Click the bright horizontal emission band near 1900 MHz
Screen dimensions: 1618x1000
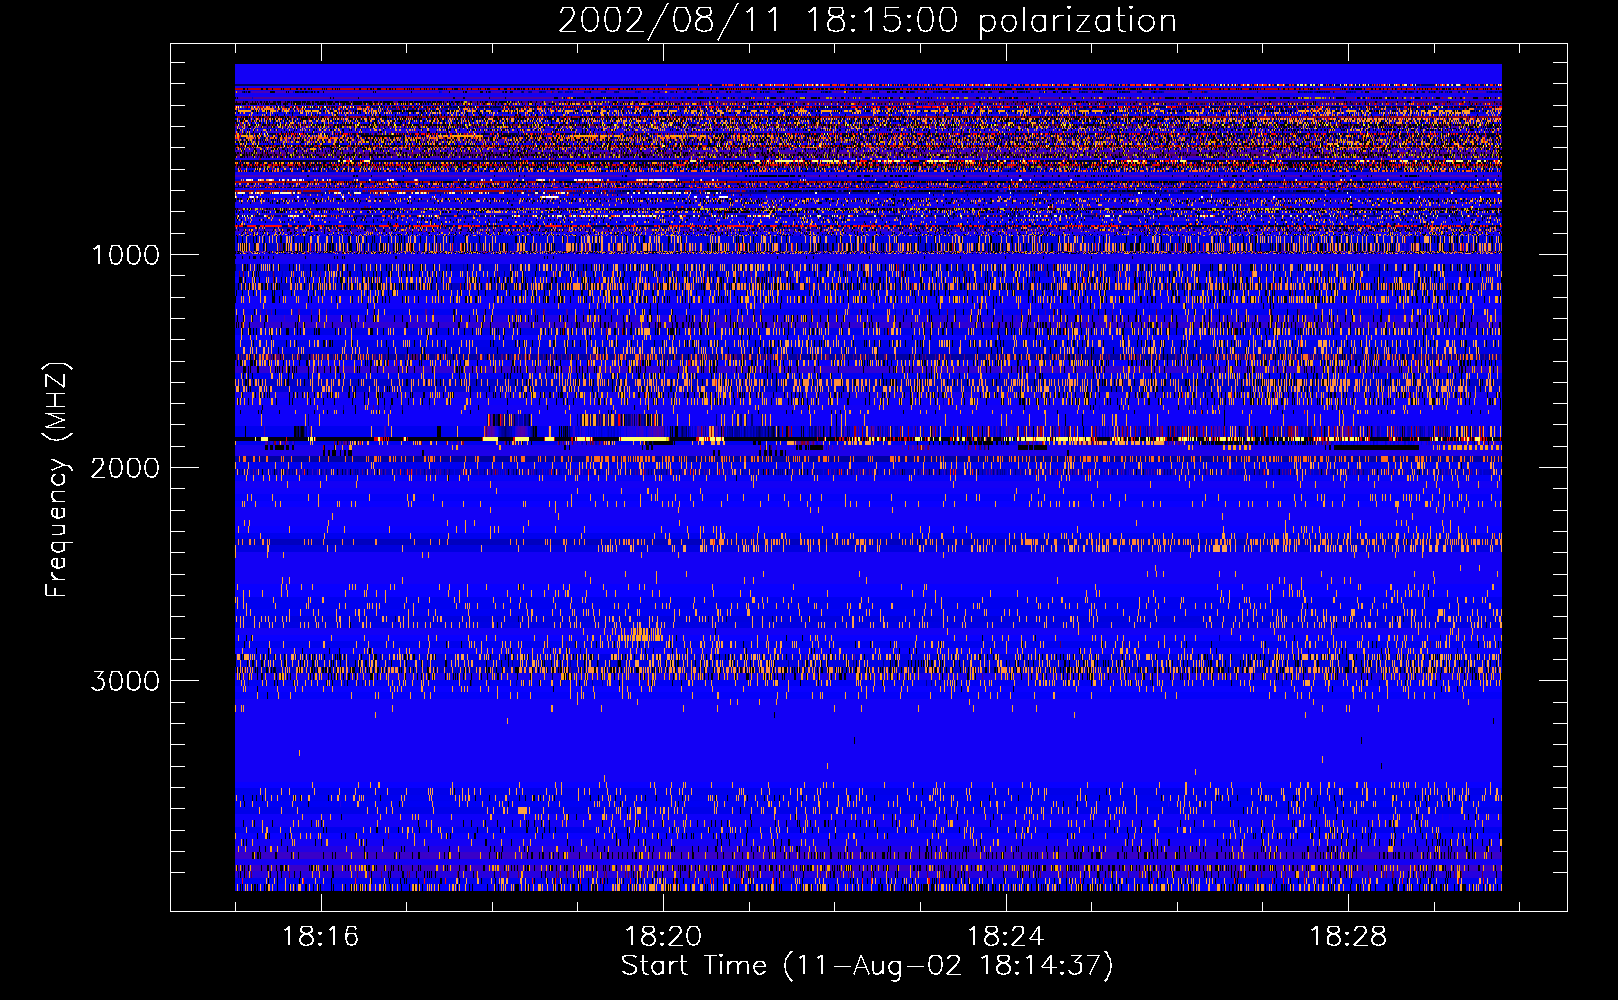pos(868,439)
